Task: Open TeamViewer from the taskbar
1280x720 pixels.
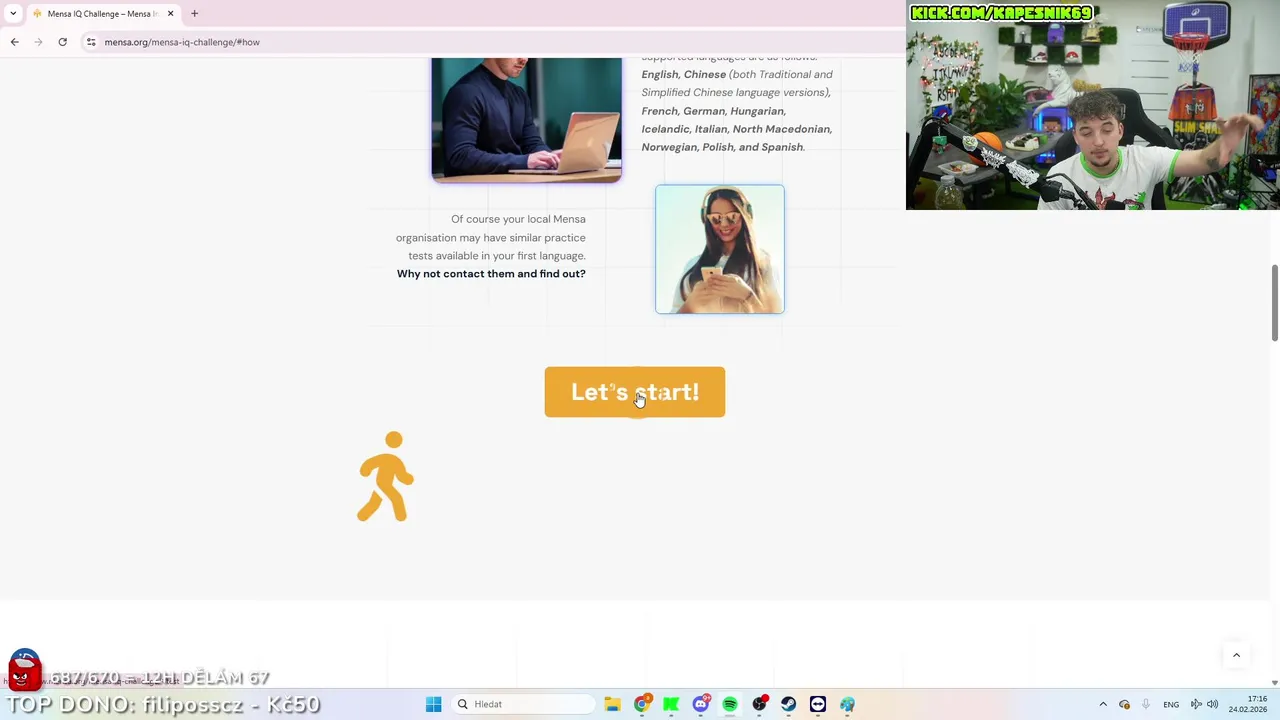Action: [818, 704]
